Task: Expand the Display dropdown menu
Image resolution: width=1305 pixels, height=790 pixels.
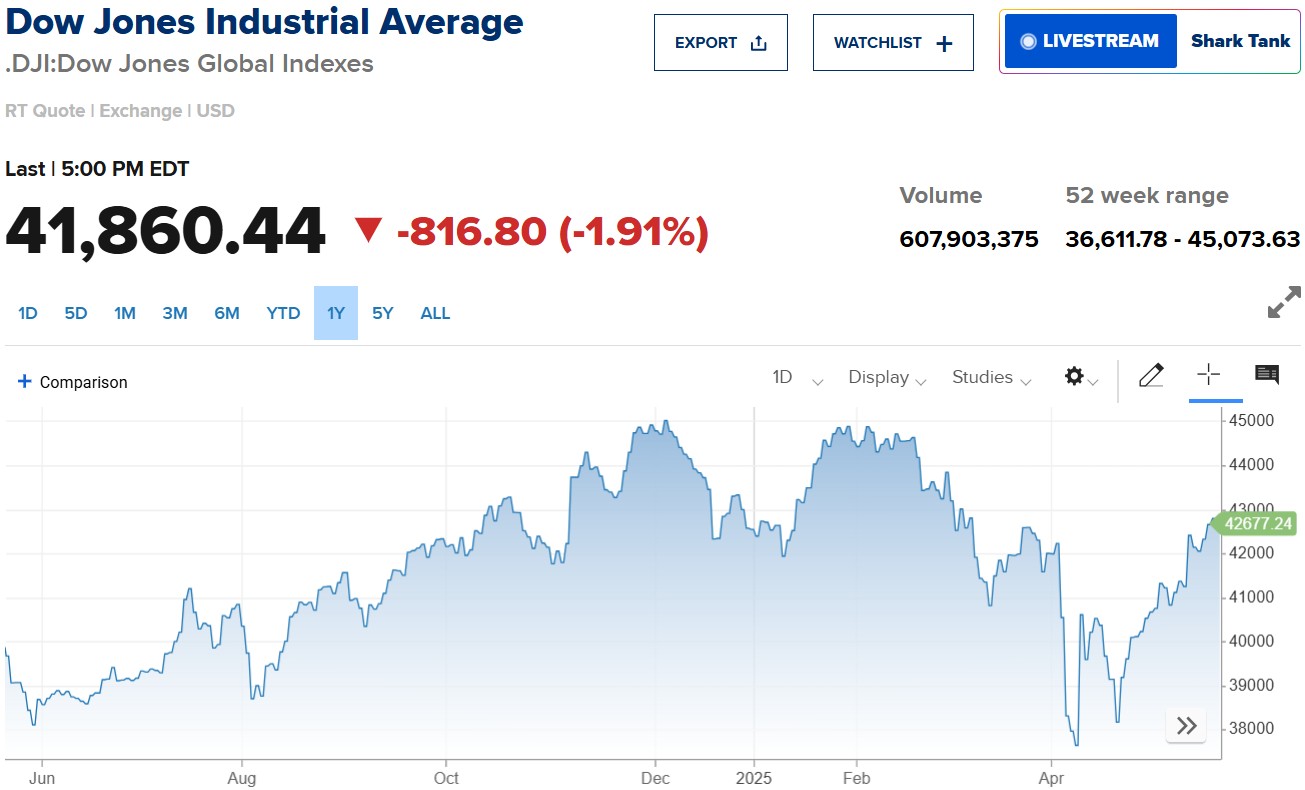Action: 887,378
